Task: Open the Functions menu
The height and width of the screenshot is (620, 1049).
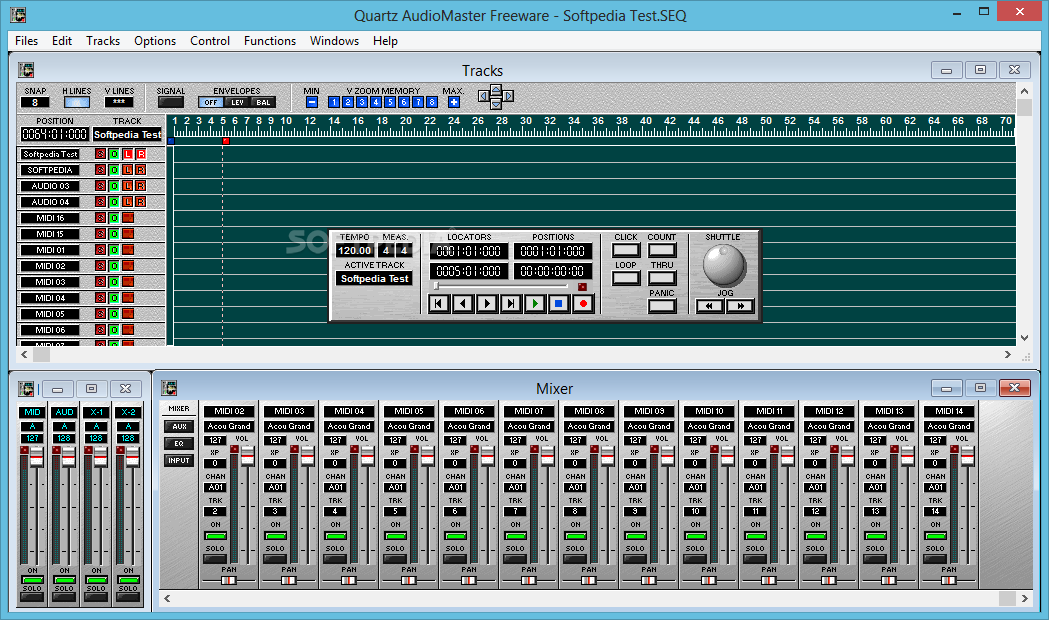Action: click(270, 41)
